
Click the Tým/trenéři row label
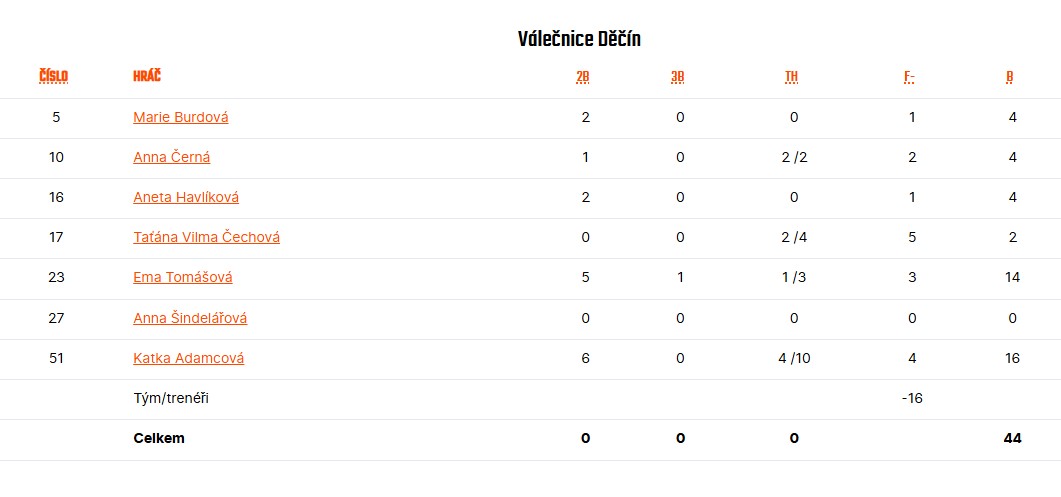[171, 398]
